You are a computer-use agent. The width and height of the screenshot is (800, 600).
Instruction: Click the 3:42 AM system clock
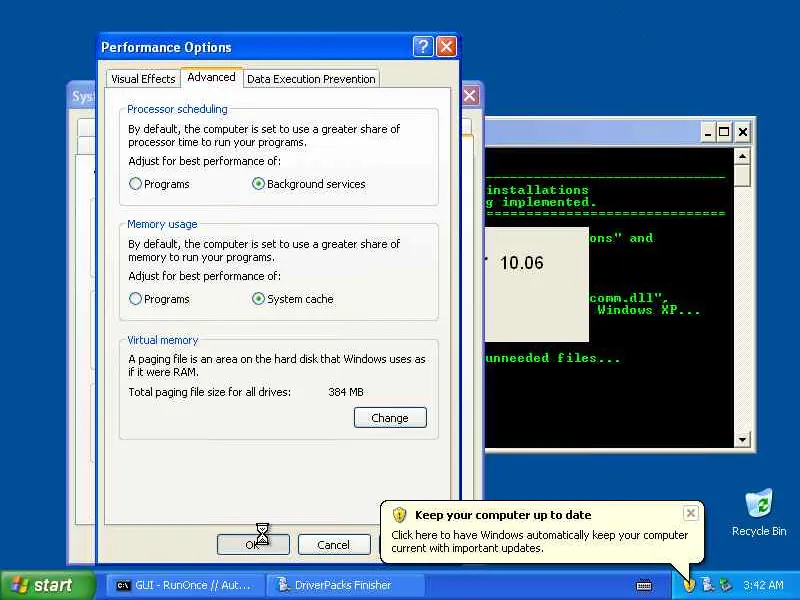coord(763,585)
